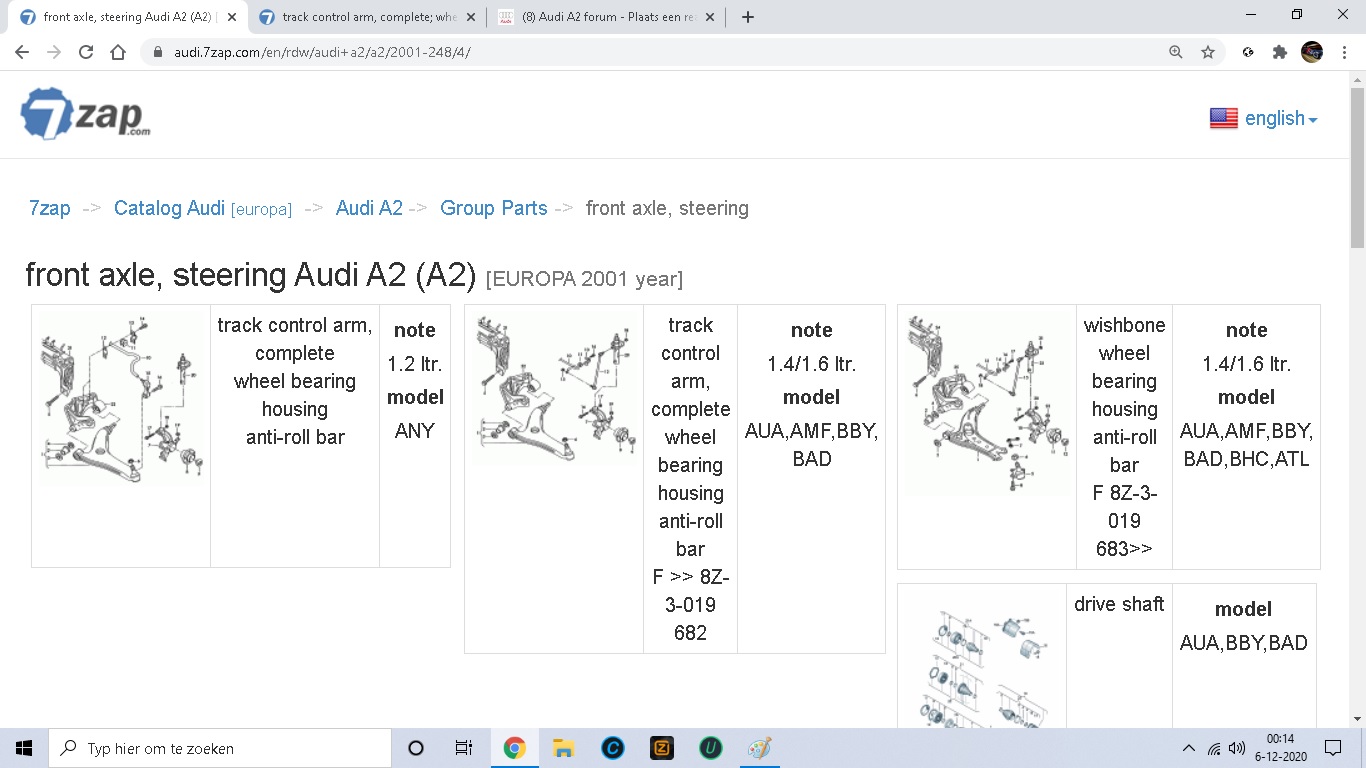
Task: Click taskbar search box 'Typ hier om te zoeken'
Action: click(220, 748)
